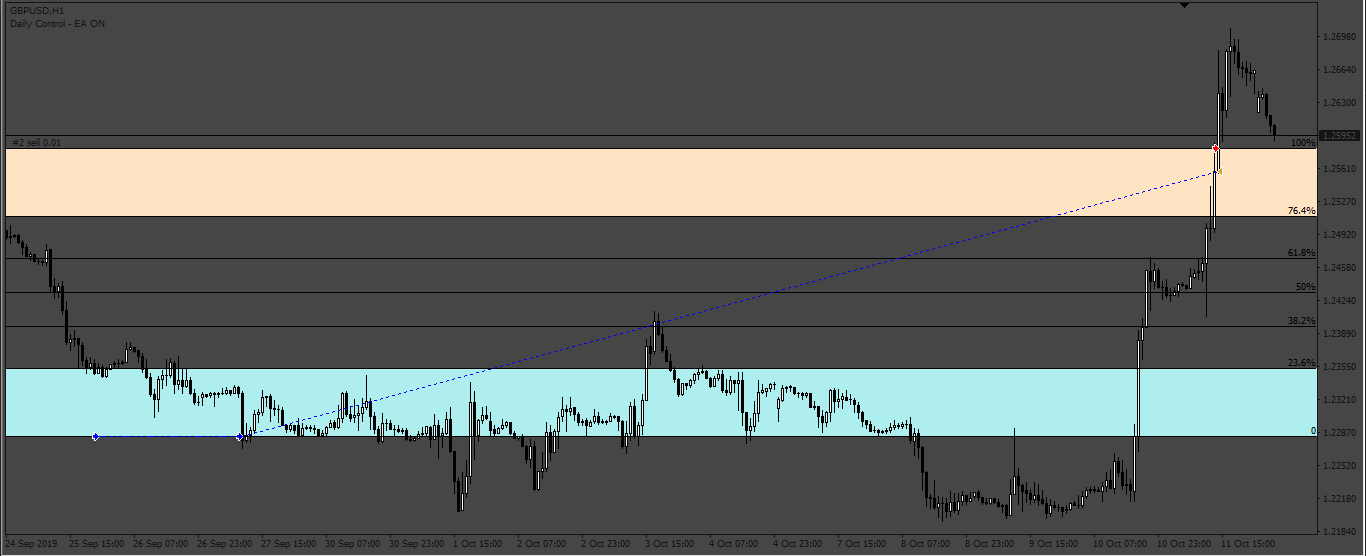Click the 10 Oct 07:00 time label
1366x556 pixels.
(1121, 544)
